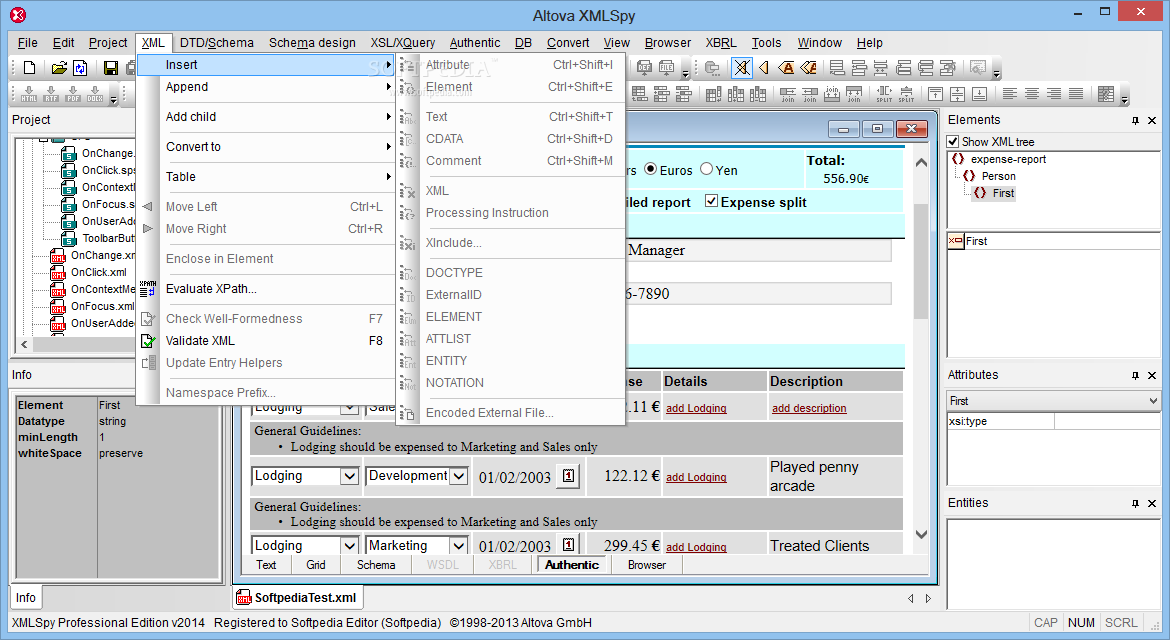Open the Lodging dropdown beside Development
The image size is (1170, 640).
(x=348, y=476)
